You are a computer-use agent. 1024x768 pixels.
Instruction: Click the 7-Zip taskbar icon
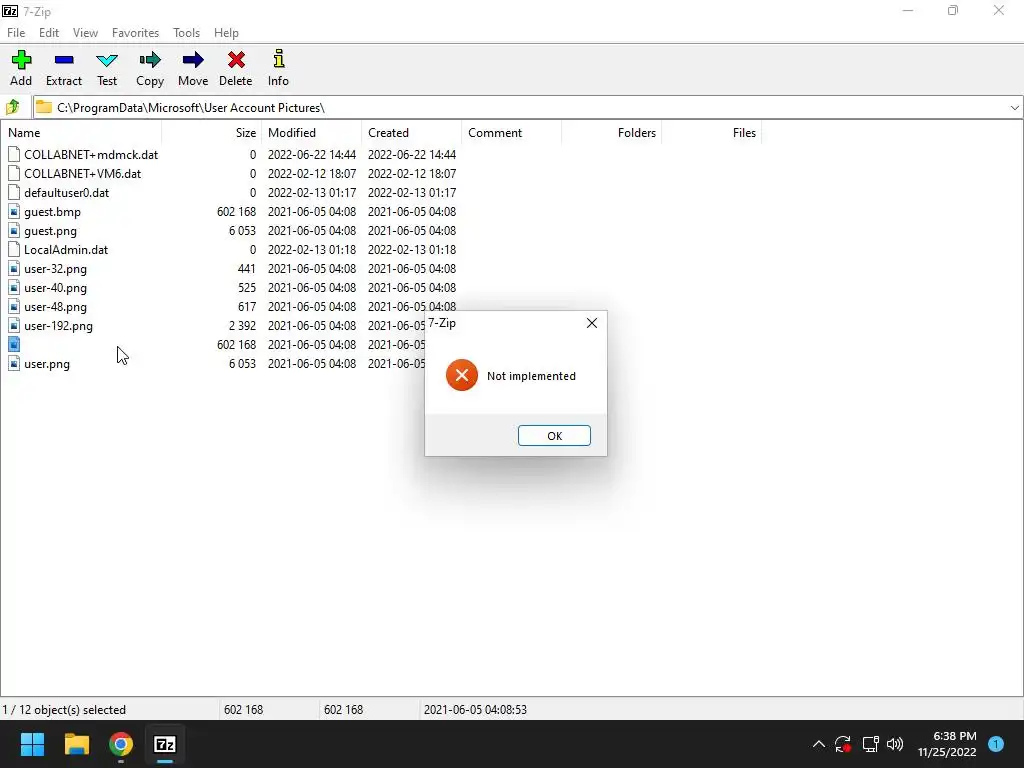point(165,744)
